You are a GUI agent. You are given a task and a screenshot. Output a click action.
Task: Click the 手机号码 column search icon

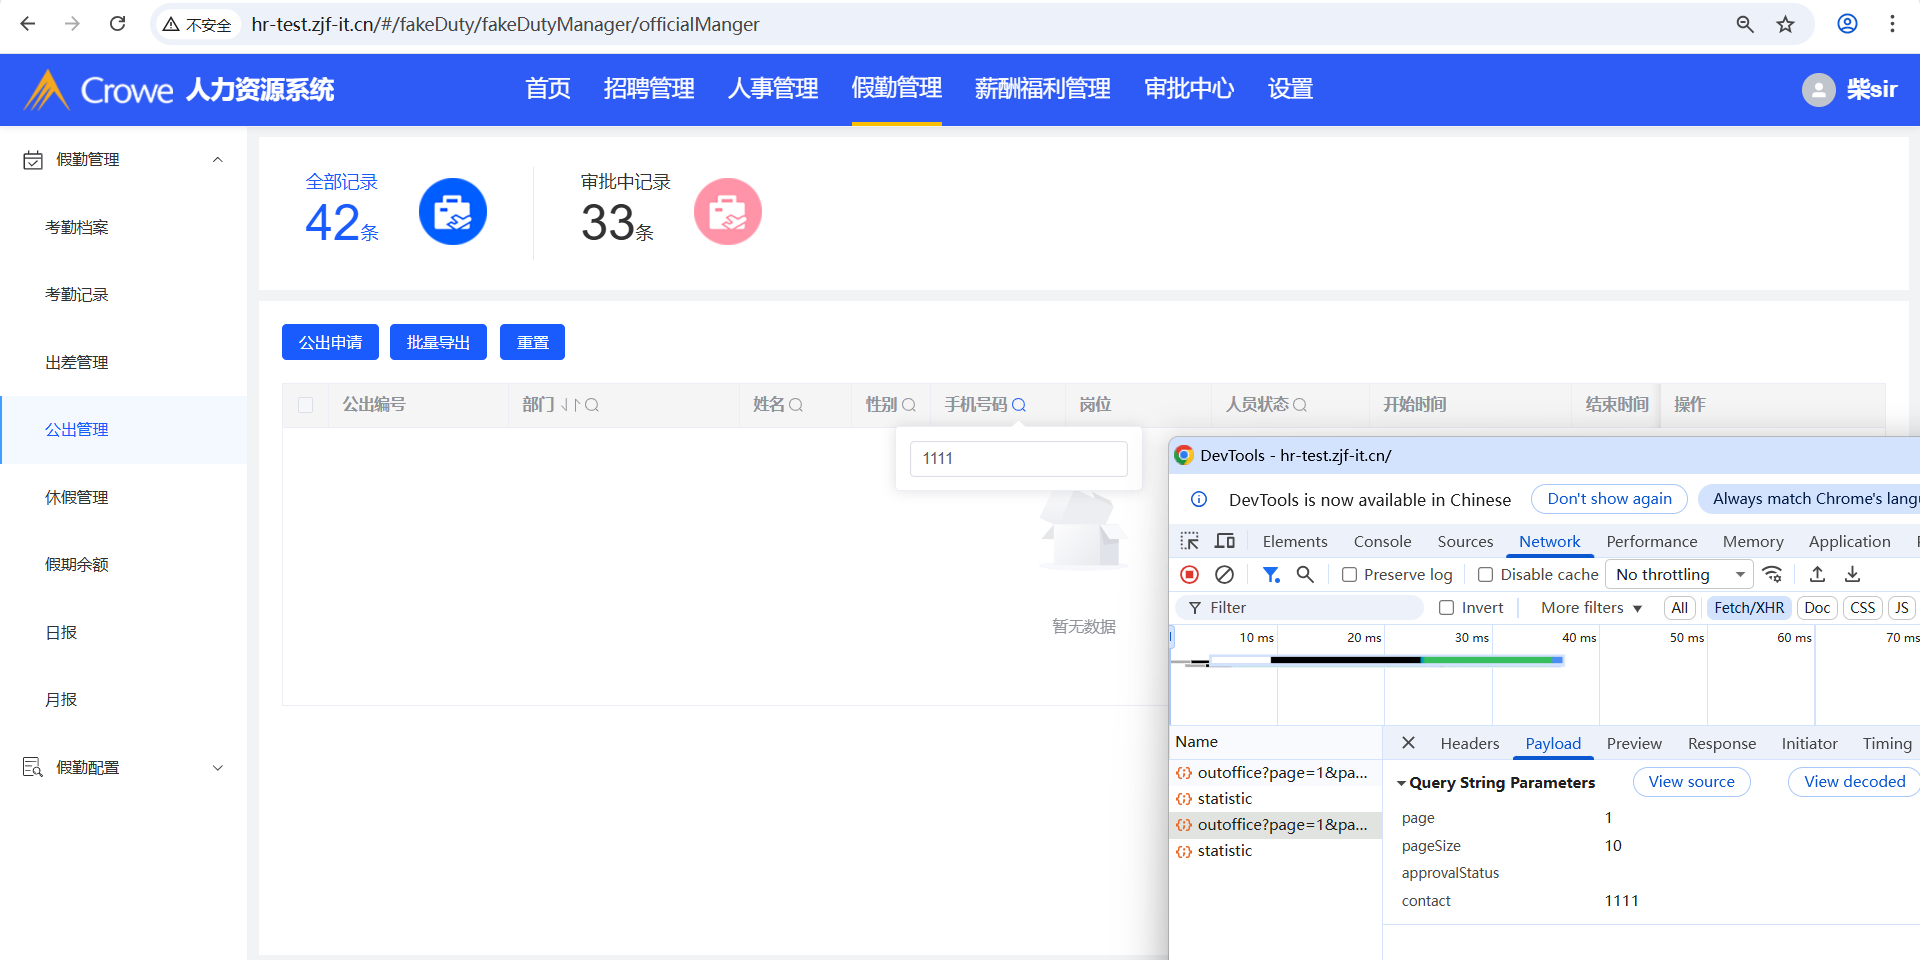pos(1019,405)
